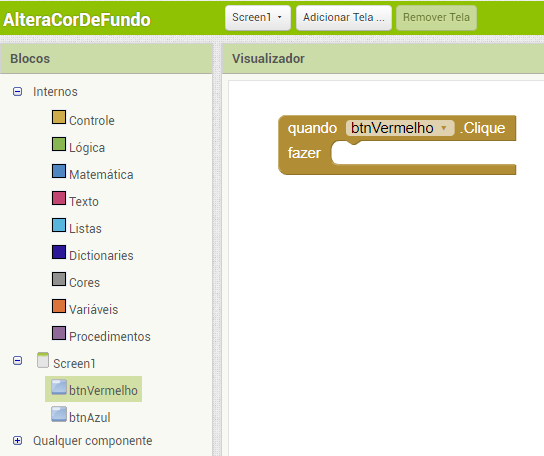Open the Procedimentos blocks drawer

coord(110,337)
